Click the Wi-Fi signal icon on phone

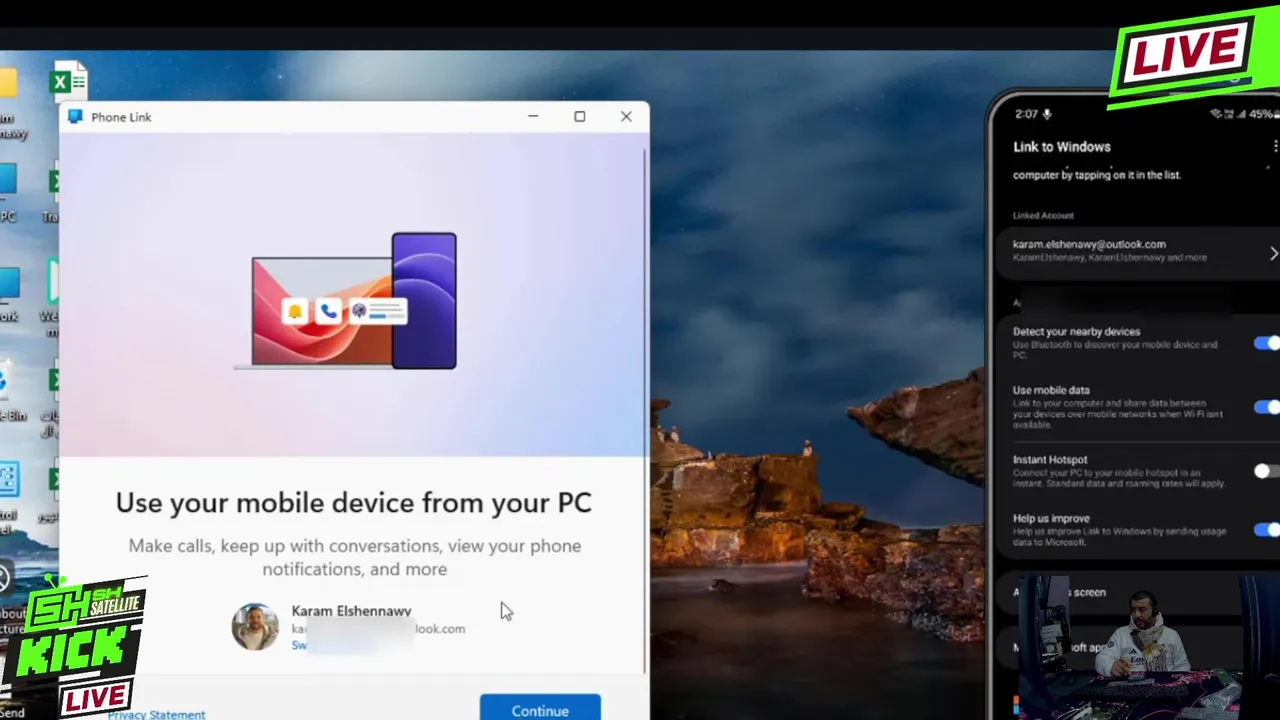1216,114
